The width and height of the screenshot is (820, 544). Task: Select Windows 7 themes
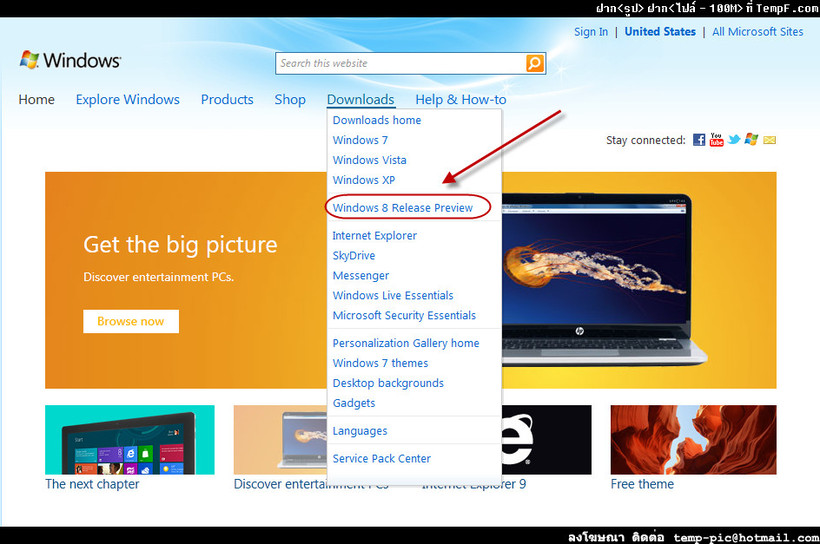click(380, 363)
